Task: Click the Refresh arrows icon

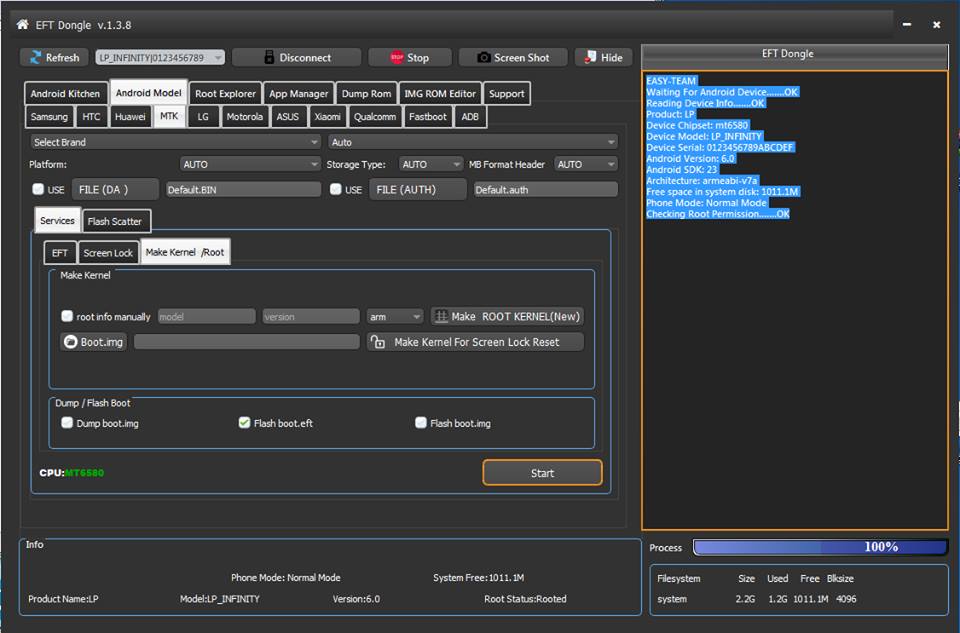Action: pyautogui.click(x=36, y=58)
